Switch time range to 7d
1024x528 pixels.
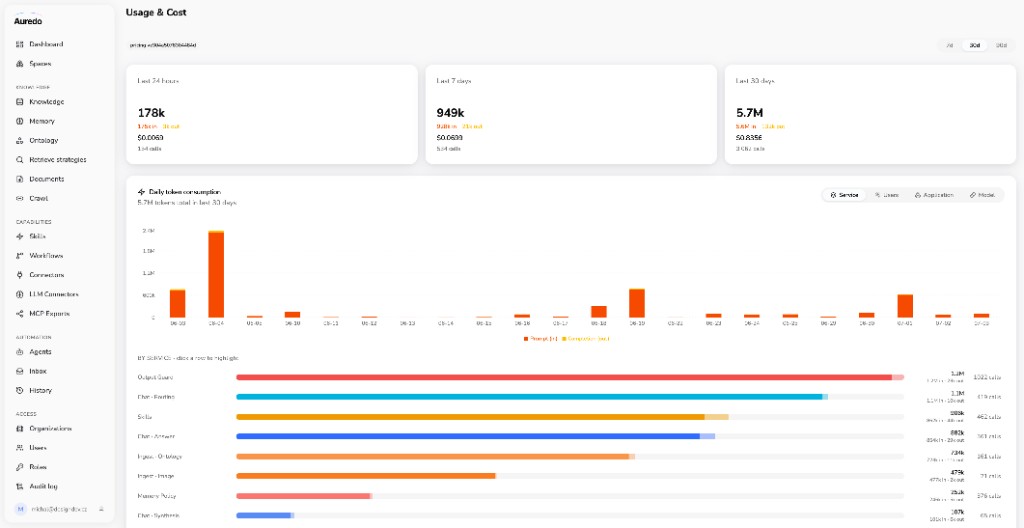[x=950, y=46]
